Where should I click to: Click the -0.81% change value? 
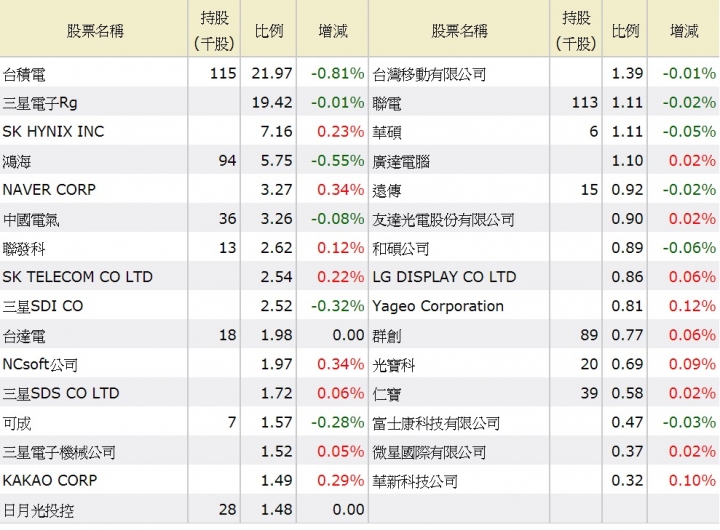tap(338, 73)
